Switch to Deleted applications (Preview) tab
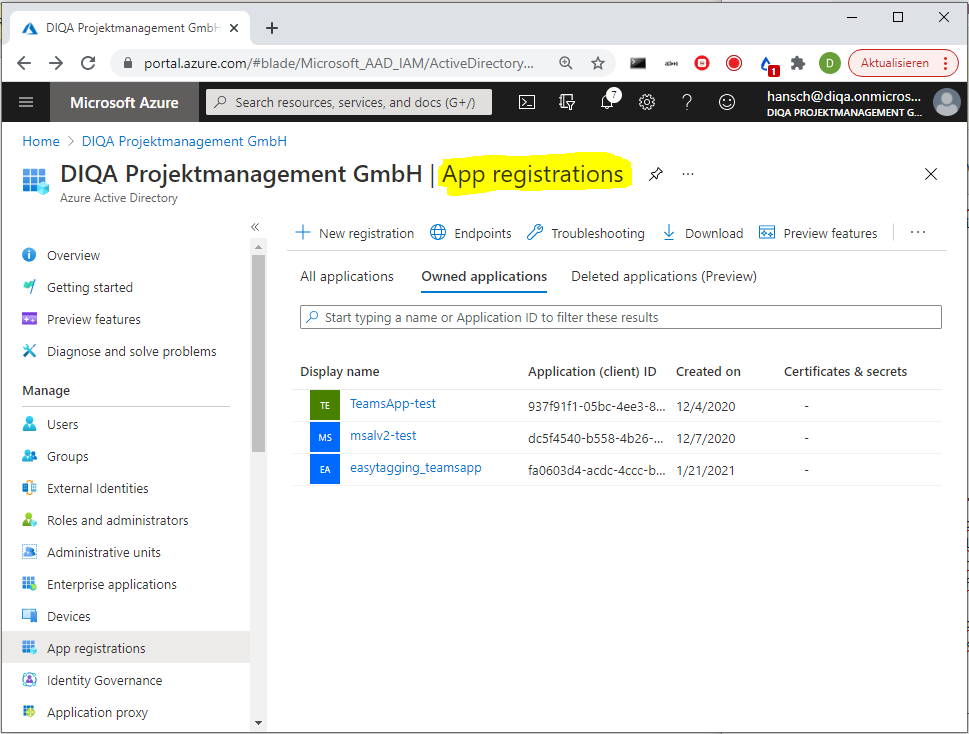 (664, 276)
